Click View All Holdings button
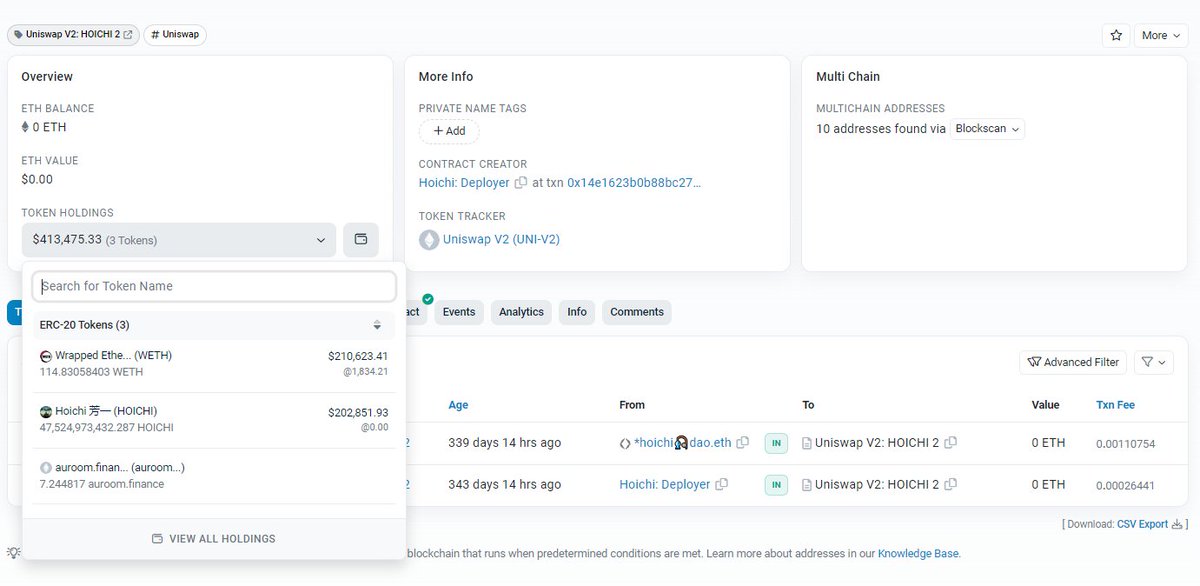The height and width of the screenshot is (586, 1200). coord(214,538)
